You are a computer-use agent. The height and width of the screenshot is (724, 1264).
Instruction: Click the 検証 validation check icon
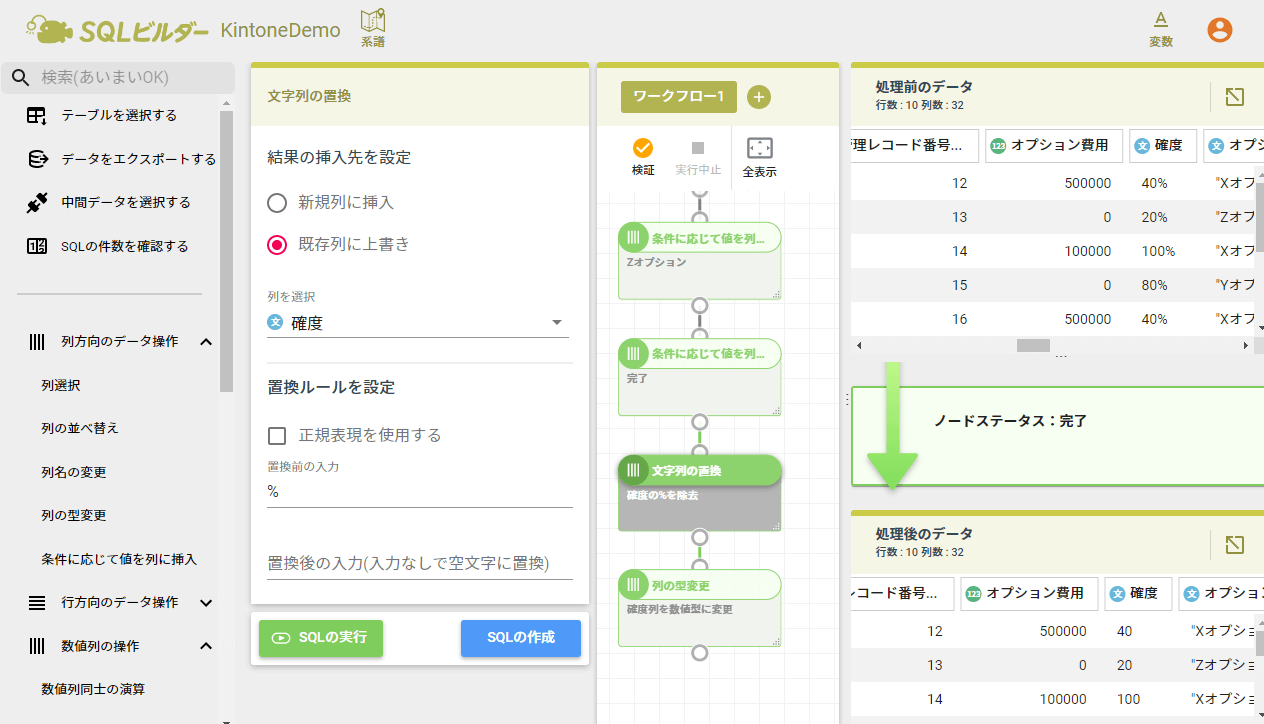click(x=643, y=149)
